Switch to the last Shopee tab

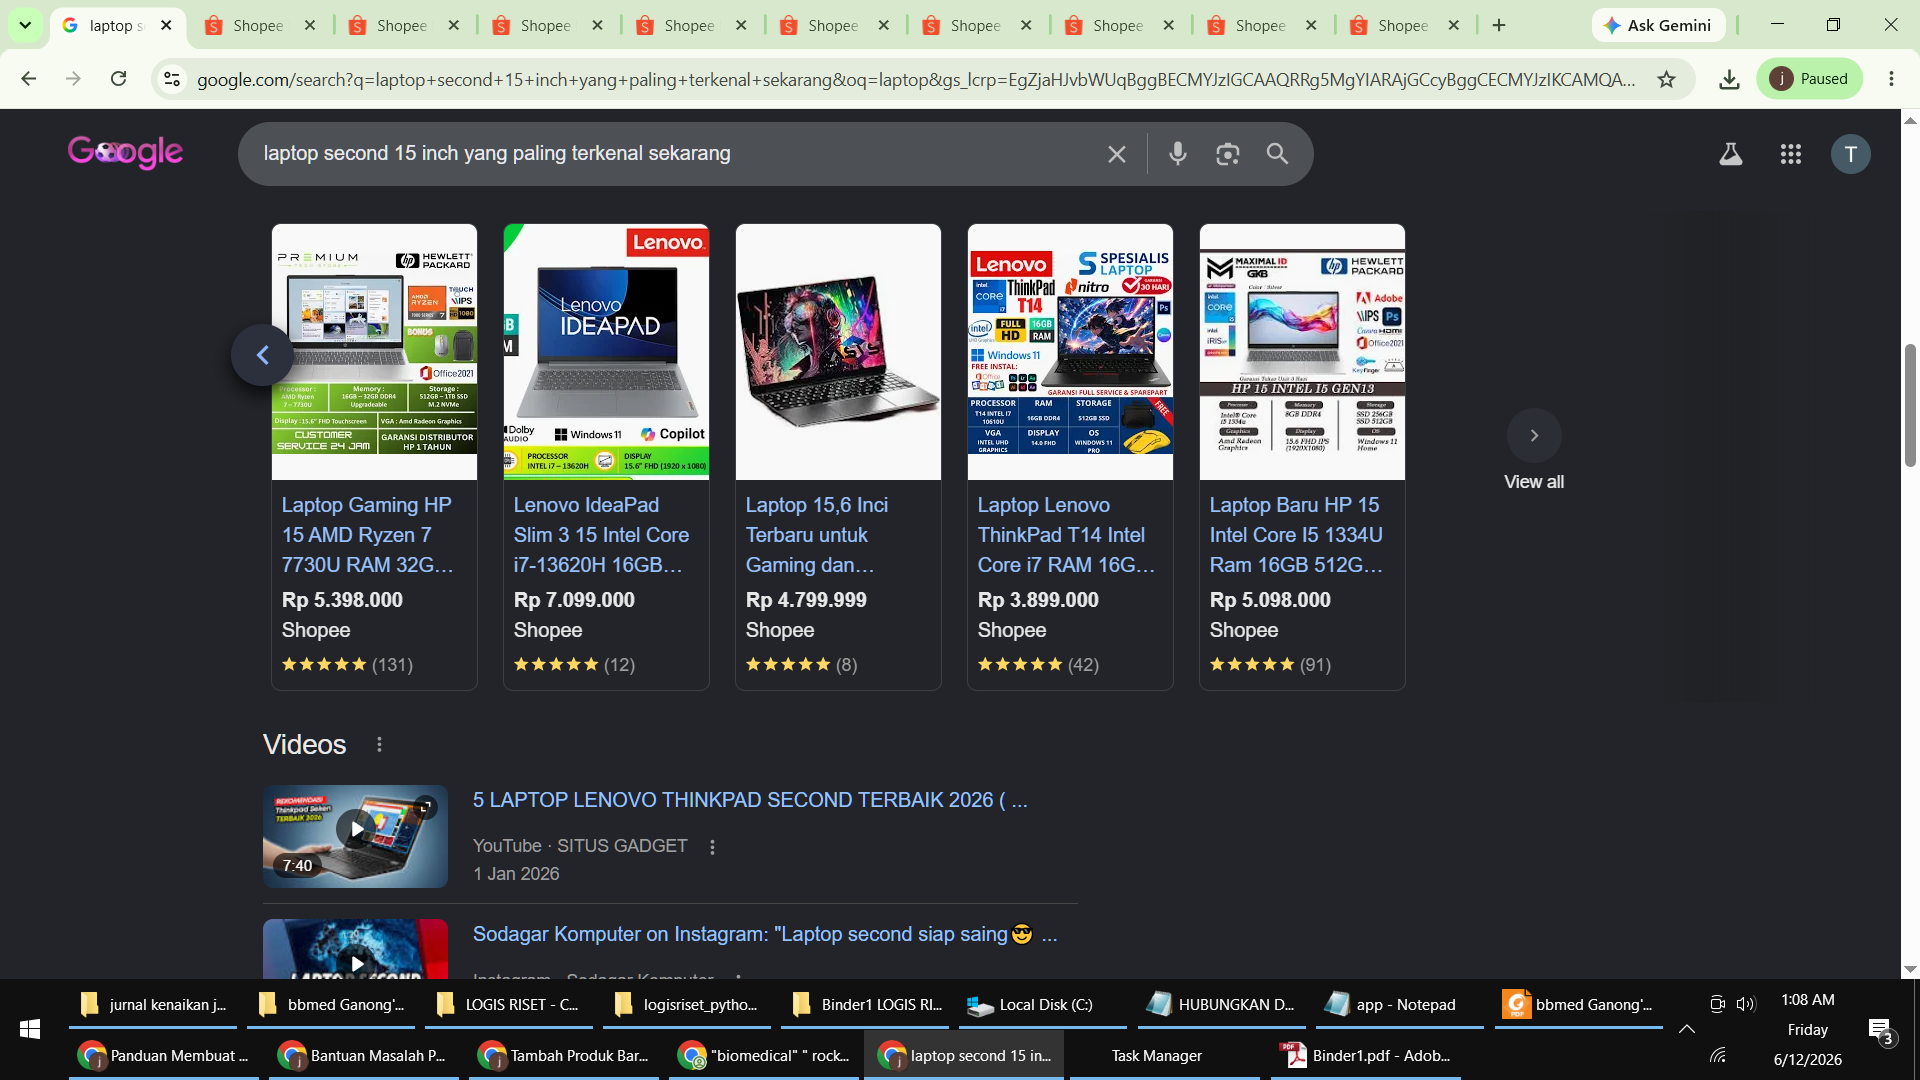(x=1403, y=25)
